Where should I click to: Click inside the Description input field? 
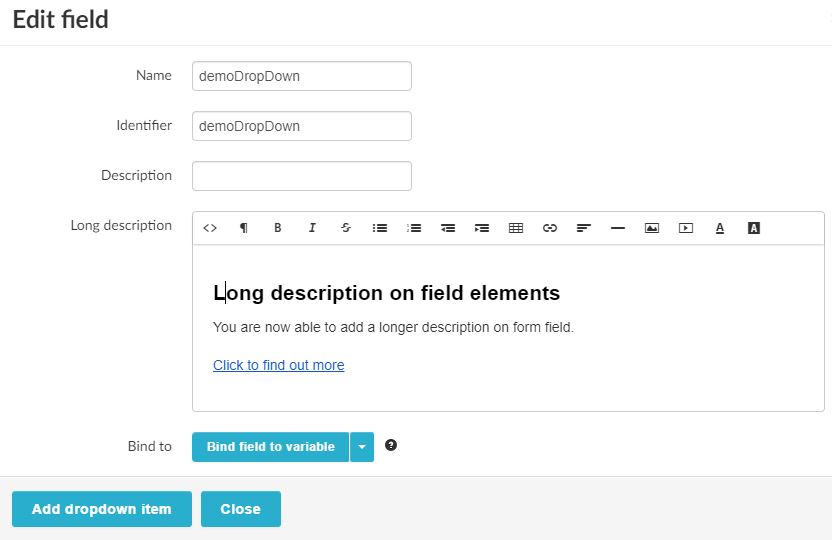[x=301, y=176]
